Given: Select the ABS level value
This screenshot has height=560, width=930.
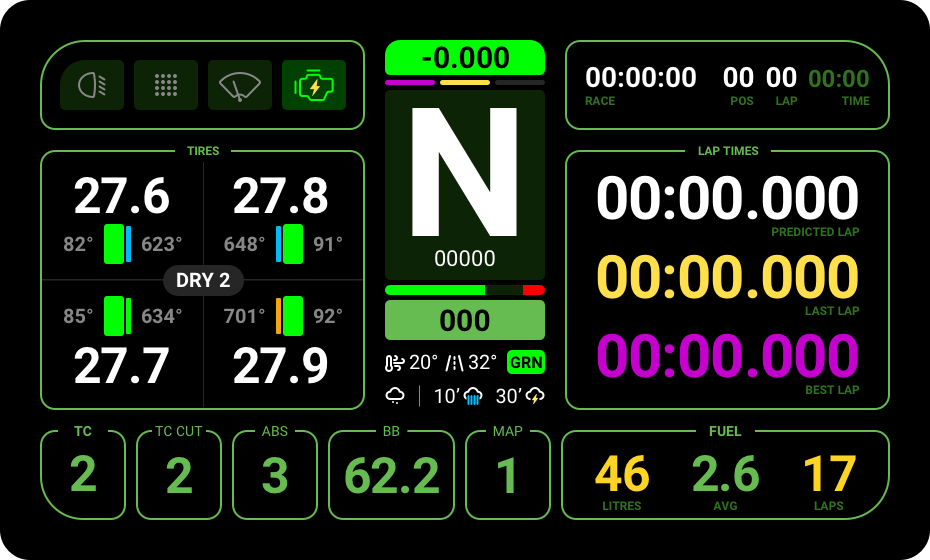Looking at the screenshot, I should tap(275, 475).
